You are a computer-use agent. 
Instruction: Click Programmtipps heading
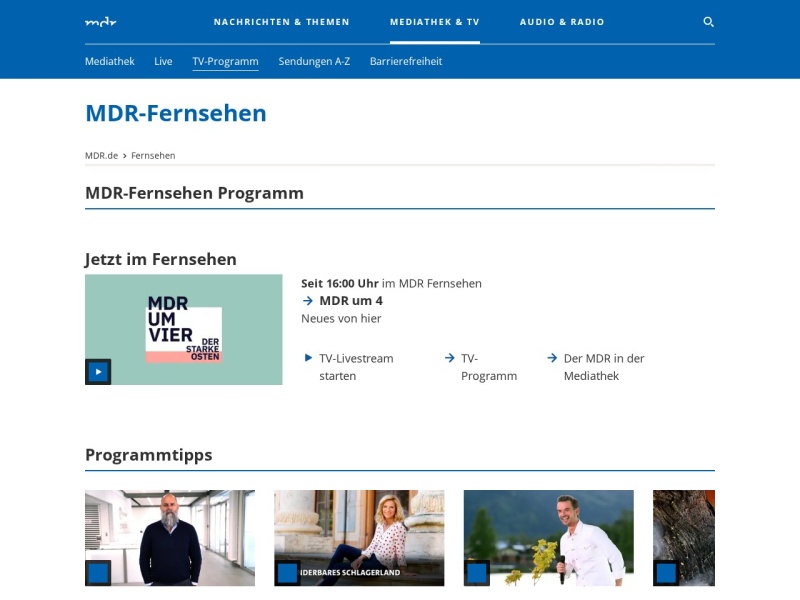pos(148,455)
